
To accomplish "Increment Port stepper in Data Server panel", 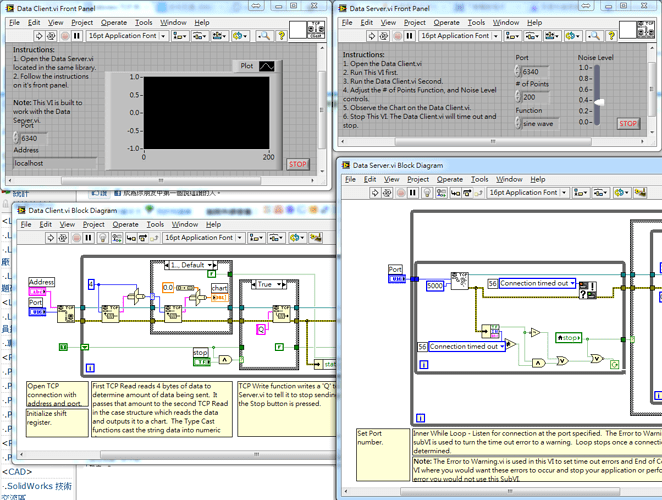I will coord(518,69).
